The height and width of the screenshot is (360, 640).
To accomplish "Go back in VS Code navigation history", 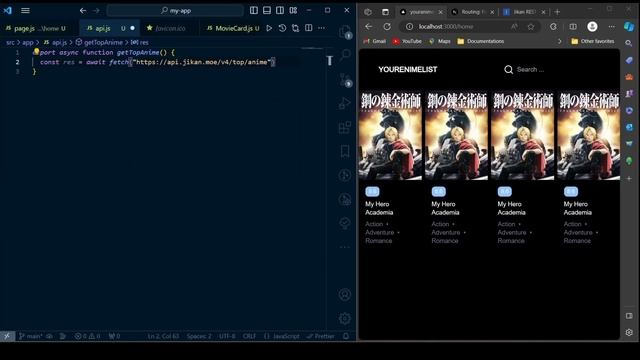I will (83, 11).
